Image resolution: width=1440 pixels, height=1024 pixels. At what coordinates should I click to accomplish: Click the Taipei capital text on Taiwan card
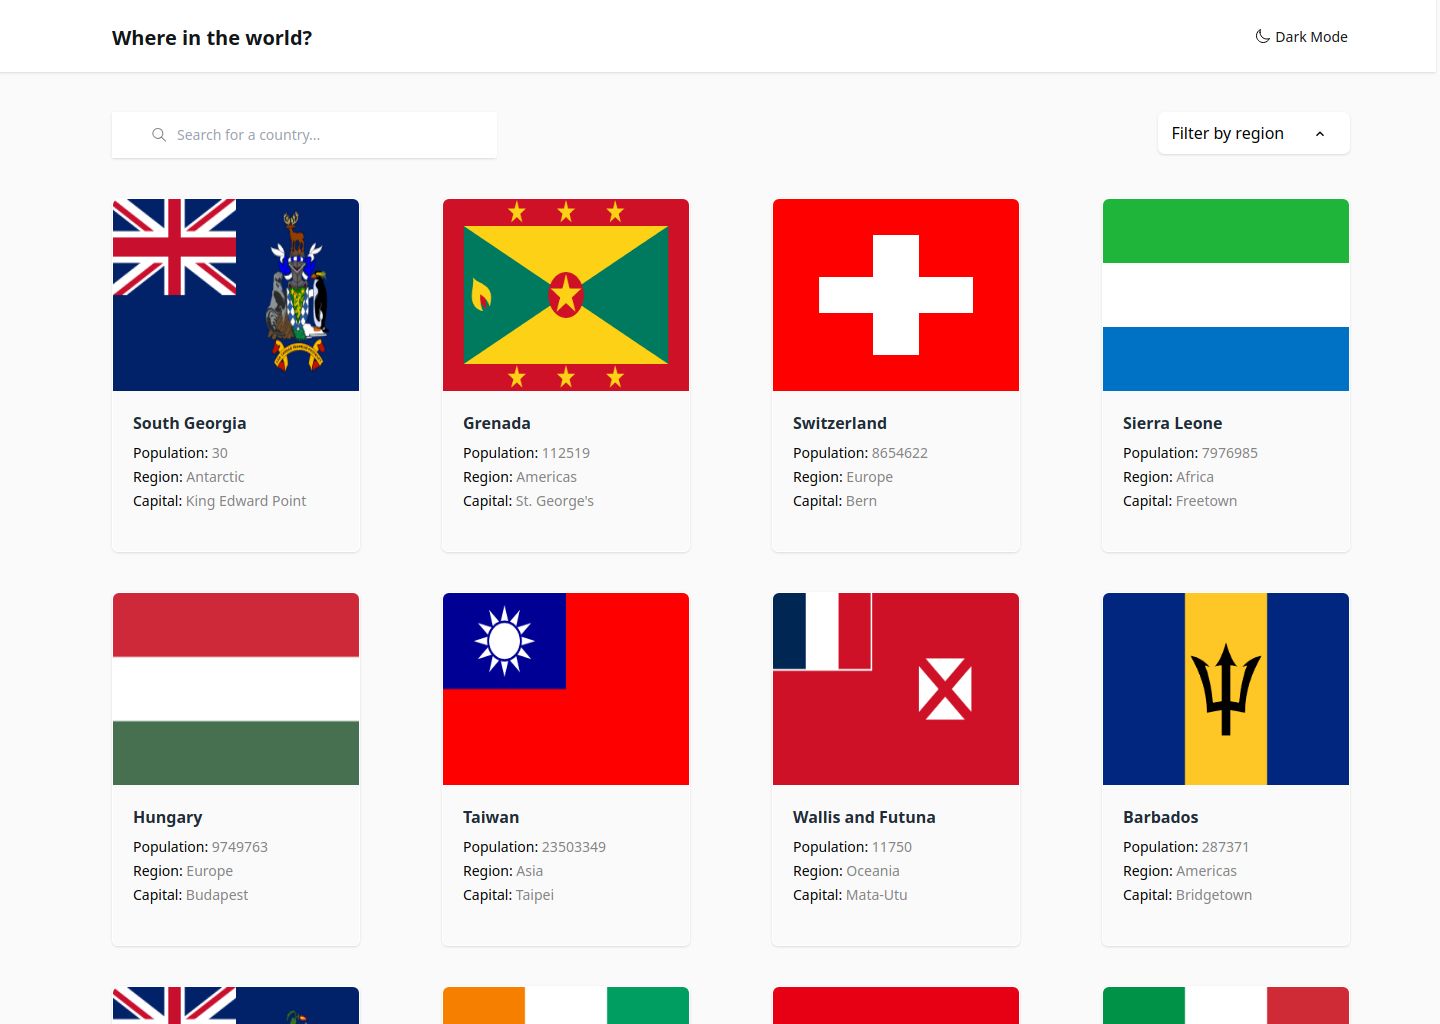534,895
